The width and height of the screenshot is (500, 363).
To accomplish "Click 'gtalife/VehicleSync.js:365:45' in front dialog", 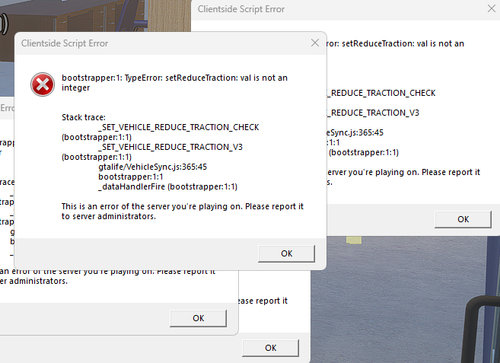I will point(153,167).
